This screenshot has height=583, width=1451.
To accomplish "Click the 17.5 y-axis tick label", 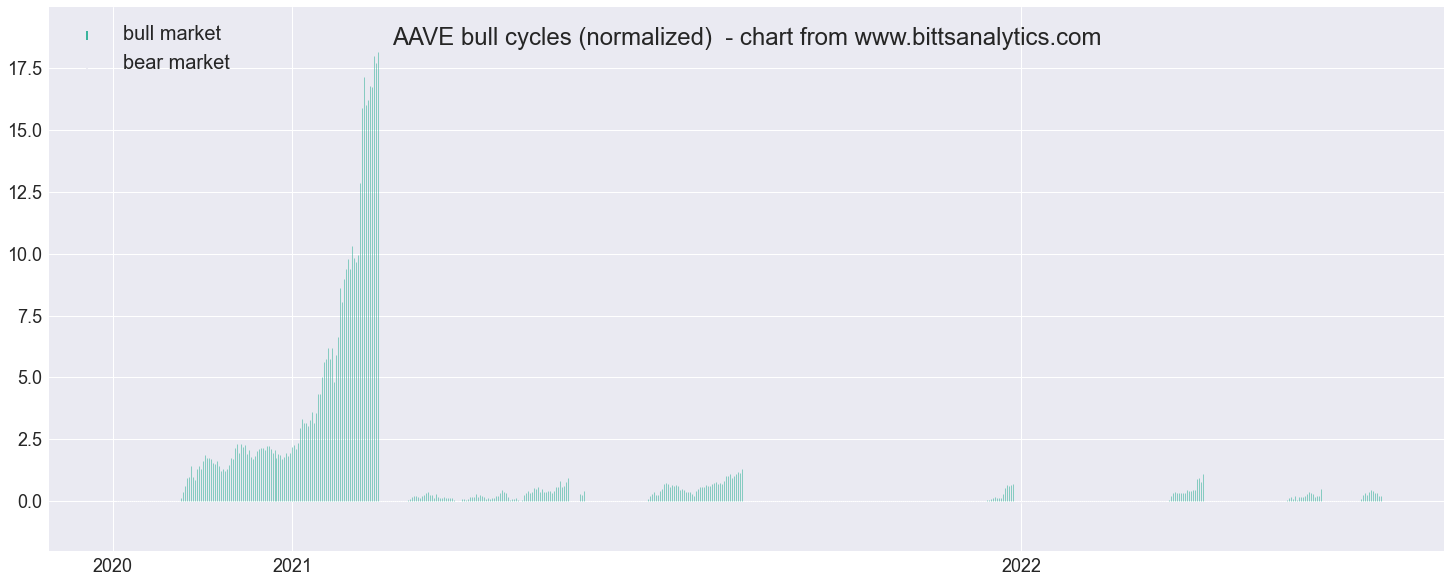I will [24, 69].
